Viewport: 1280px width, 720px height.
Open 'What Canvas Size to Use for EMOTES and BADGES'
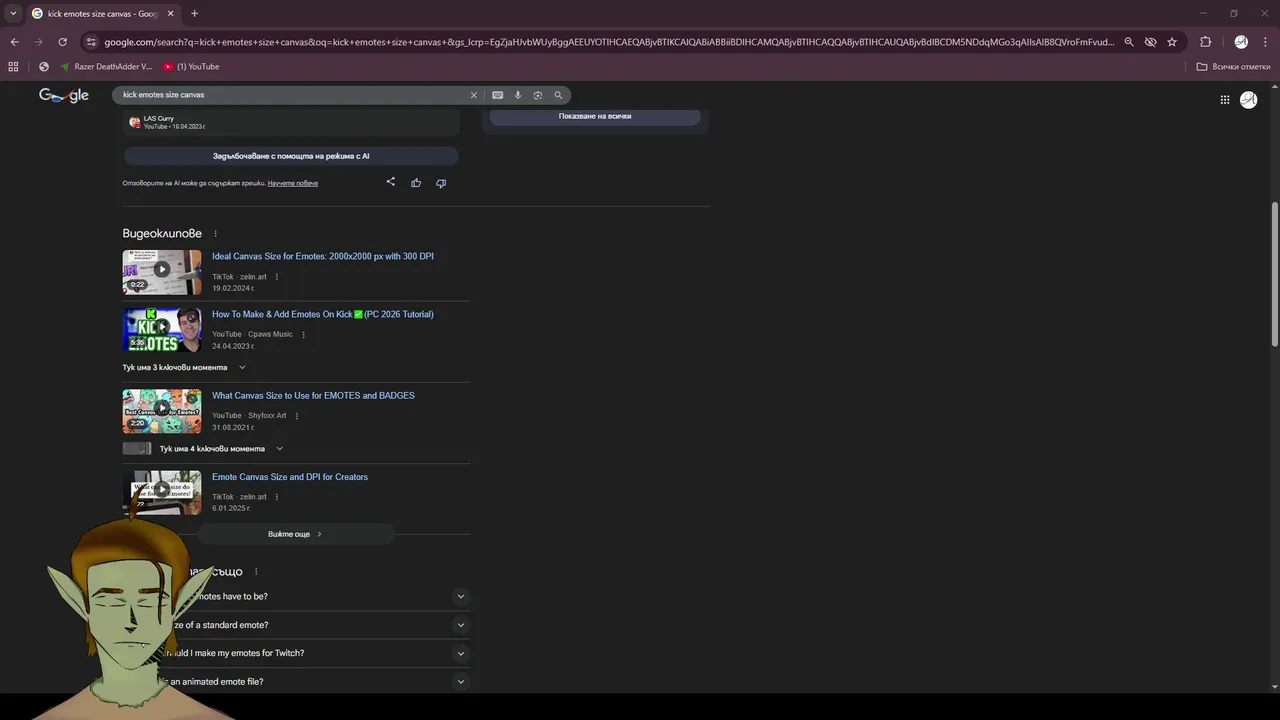pos(313,395)
